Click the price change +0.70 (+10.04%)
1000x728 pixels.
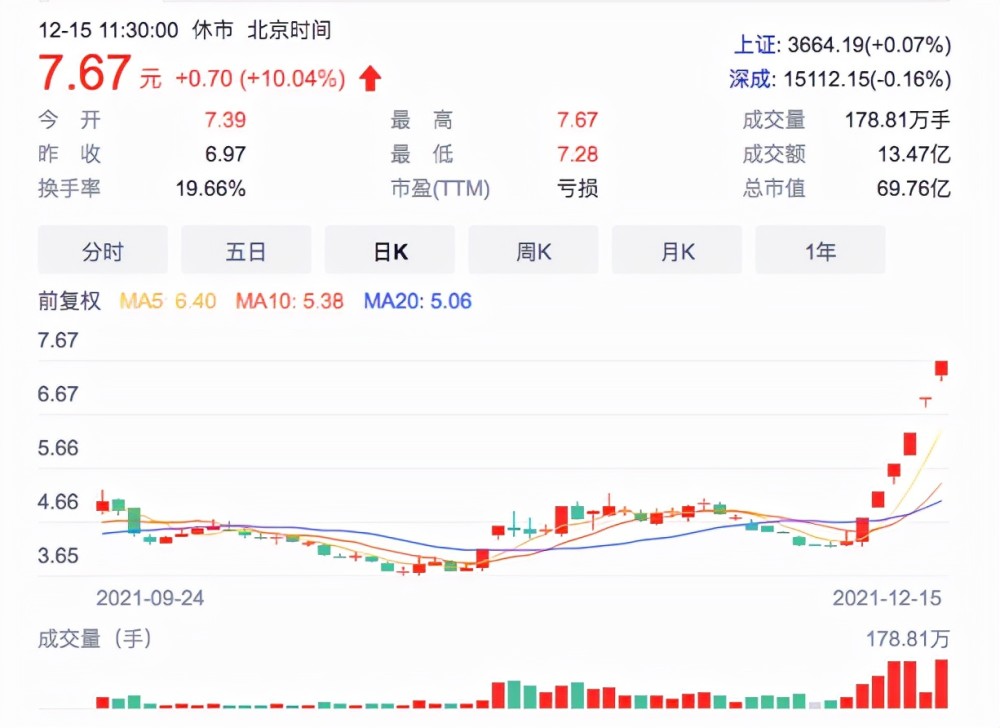click(260, 79)
